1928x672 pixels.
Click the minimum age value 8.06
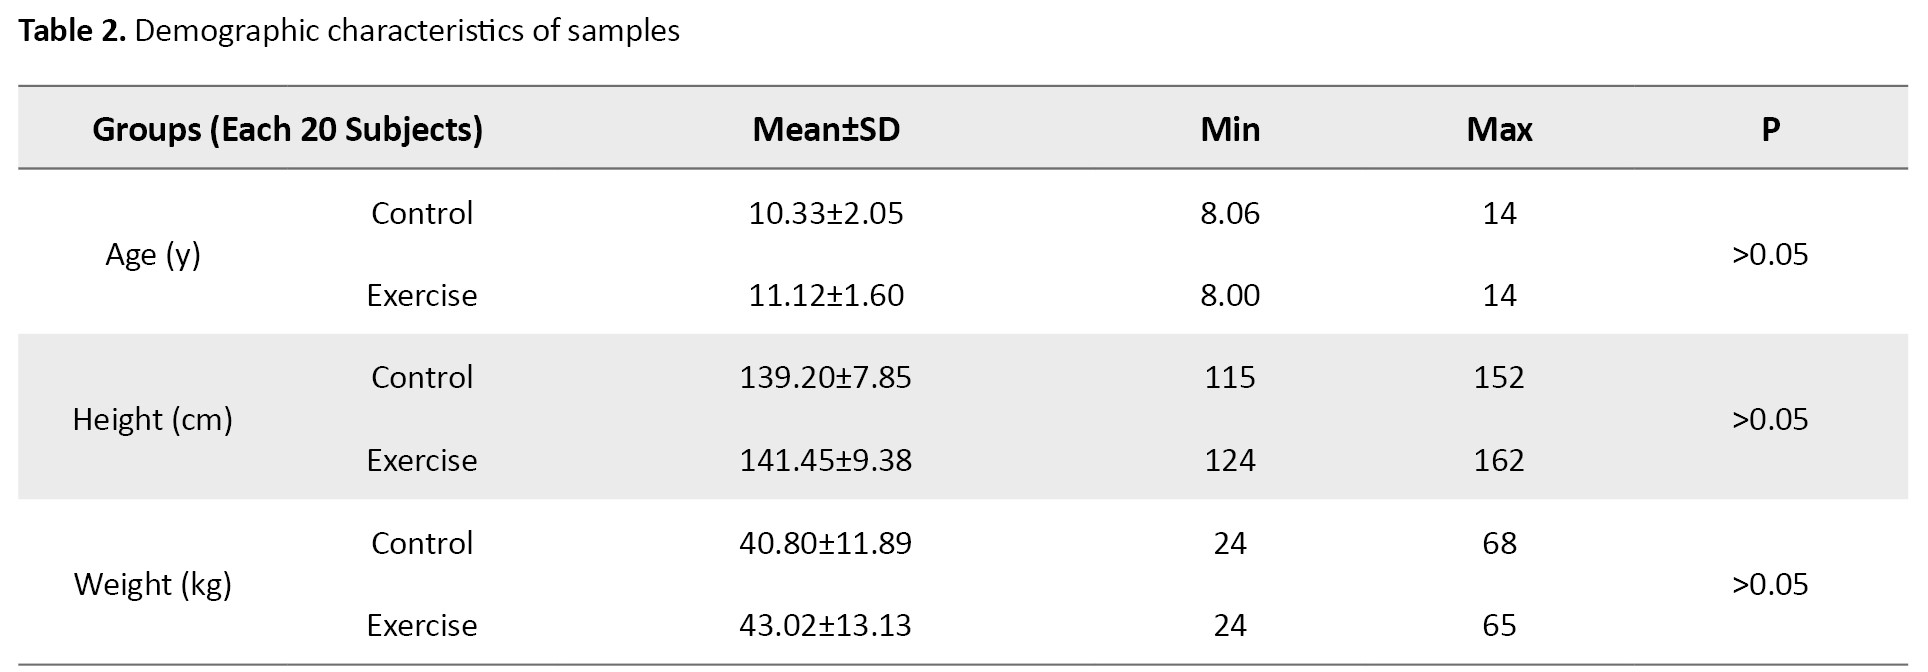tap(1230, 213)
